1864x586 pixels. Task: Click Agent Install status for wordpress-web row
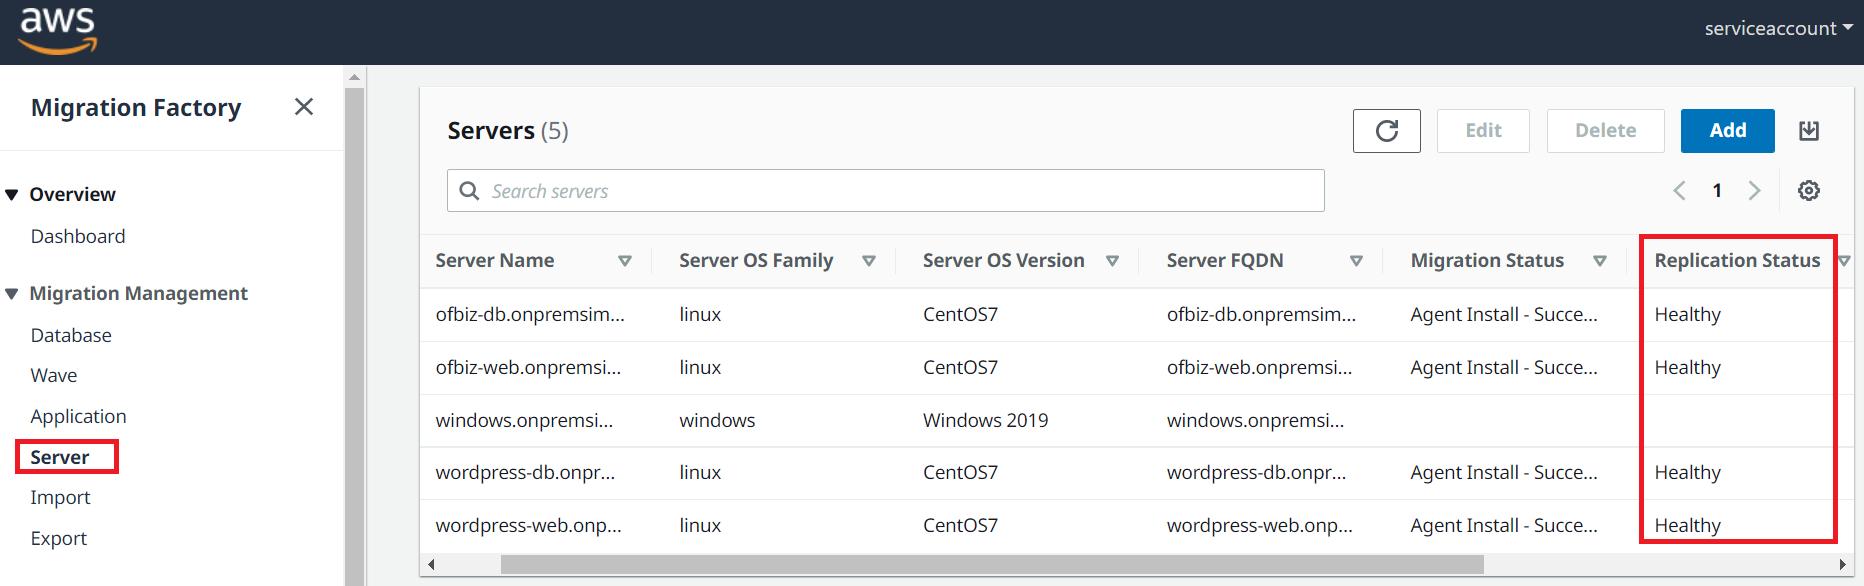pyautogui.click(x=1504, y=525)
